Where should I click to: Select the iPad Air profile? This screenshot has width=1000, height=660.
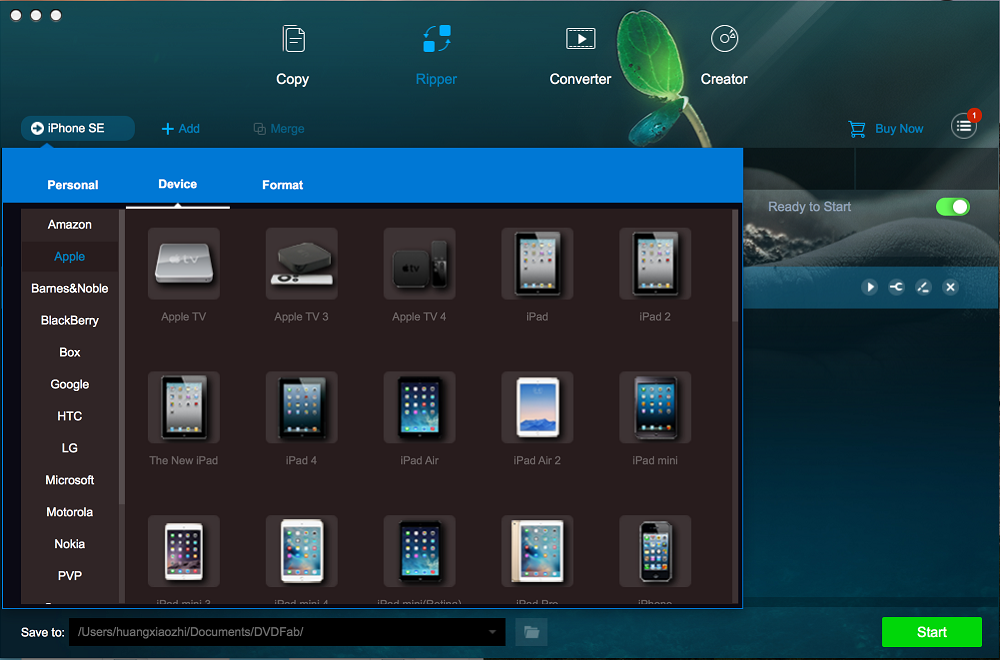(x=419, y=407)
